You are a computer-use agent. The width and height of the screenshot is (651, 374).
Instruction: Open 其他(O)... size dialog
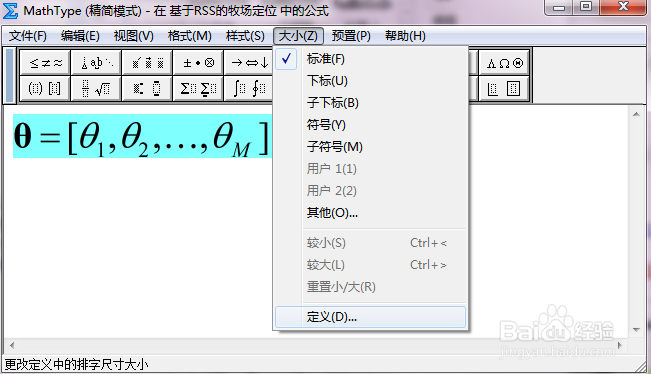coord(370,213)
